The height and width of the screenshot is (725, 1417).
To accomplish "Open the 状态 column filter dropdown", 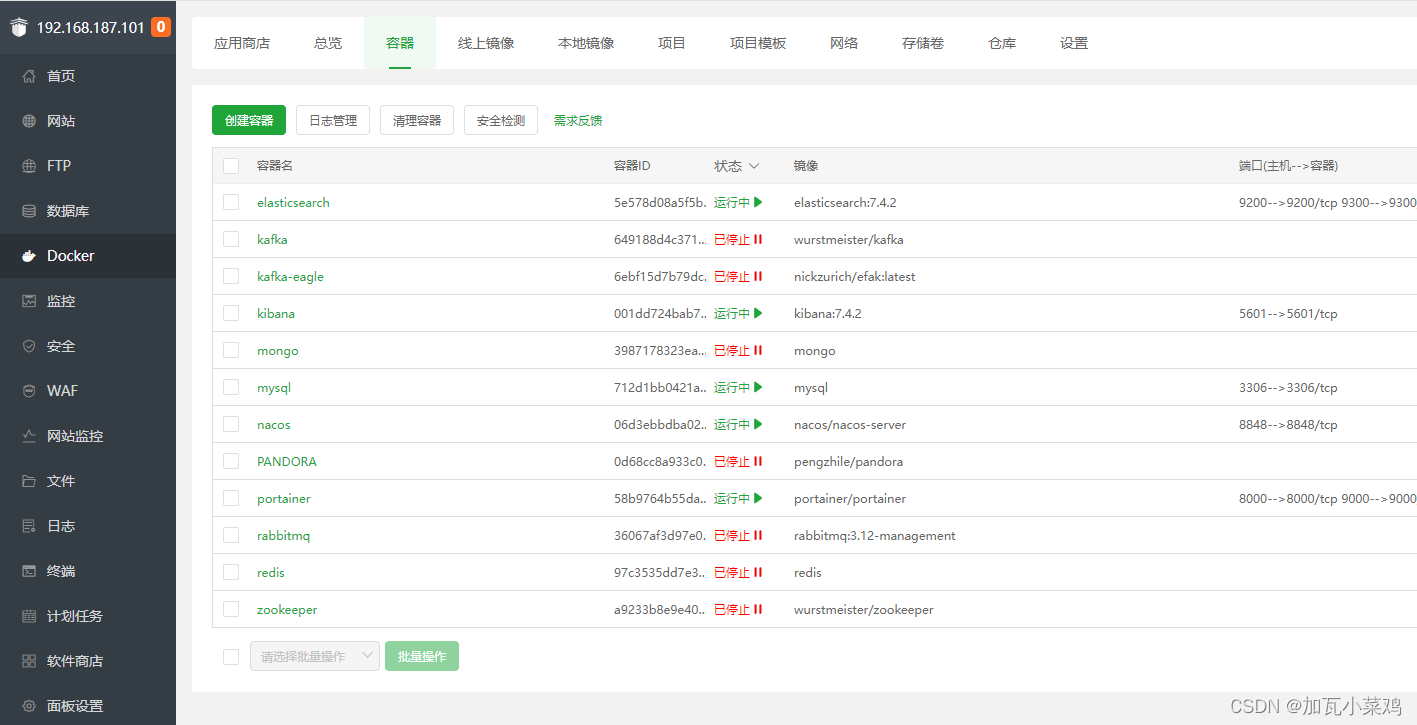I will click(x=754, y=166).
